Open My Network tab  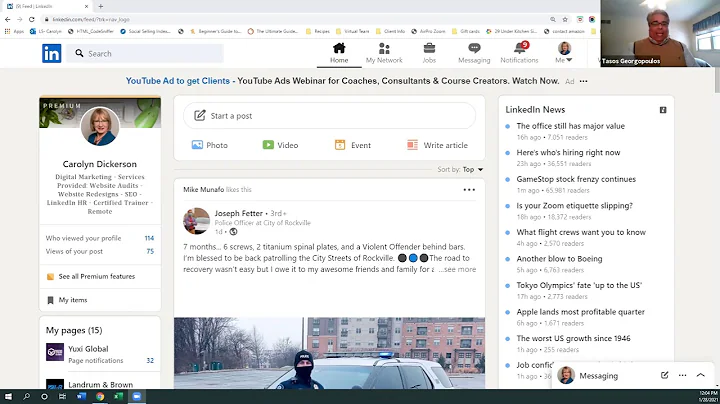point(384,53)
